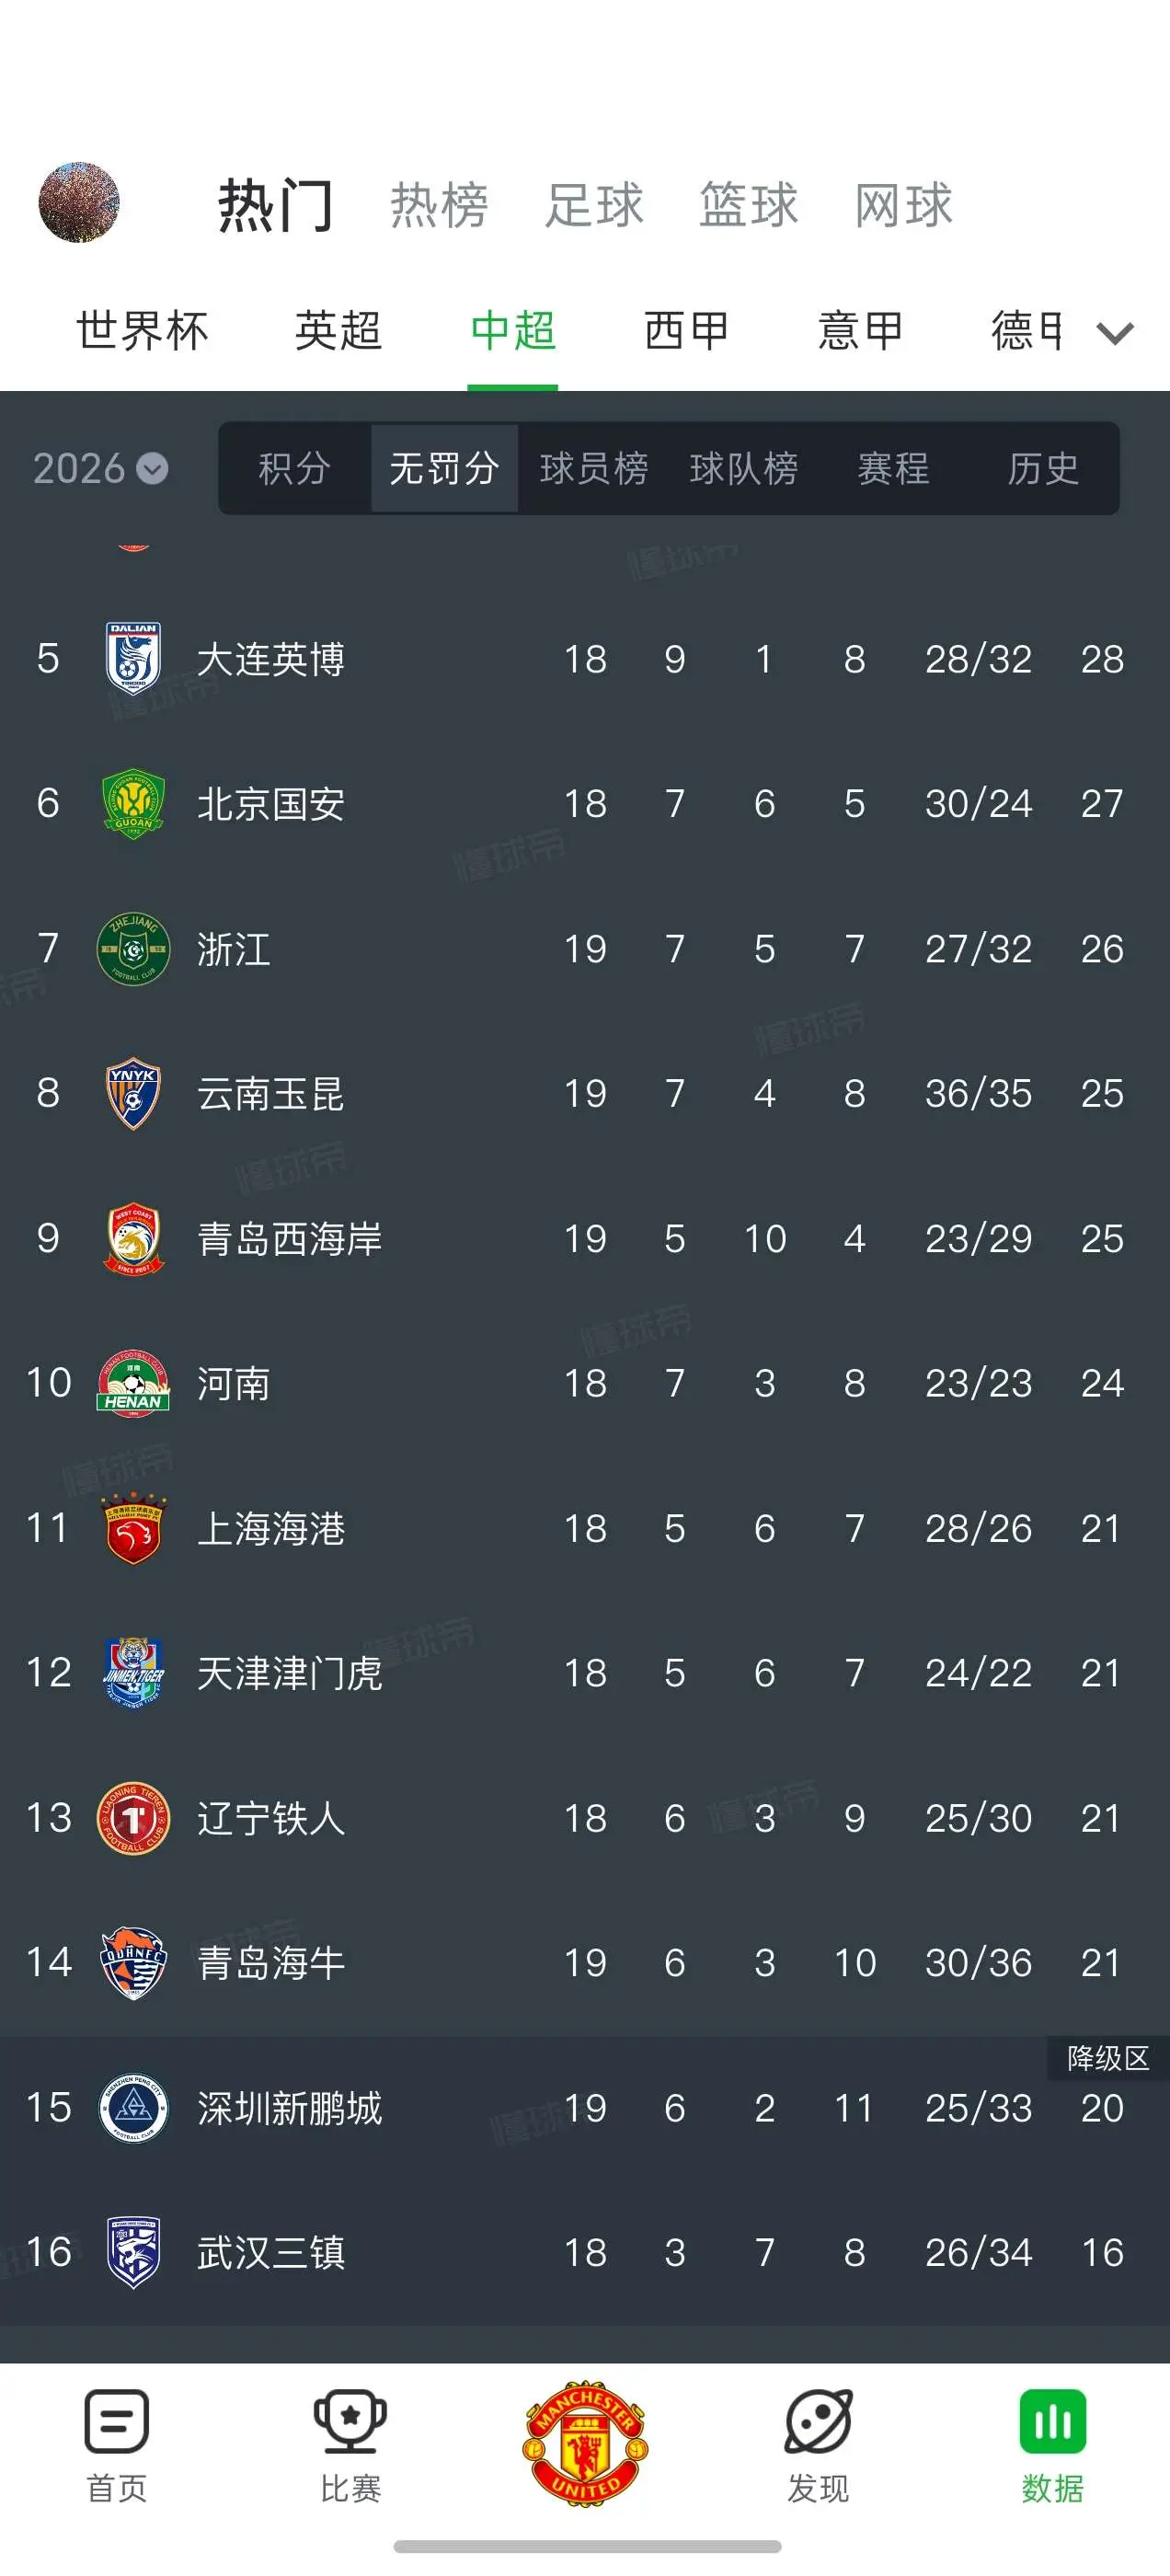Select the 无罚分 standings option
This screenshot has width=1170, height=2576.
pos(444,468)
